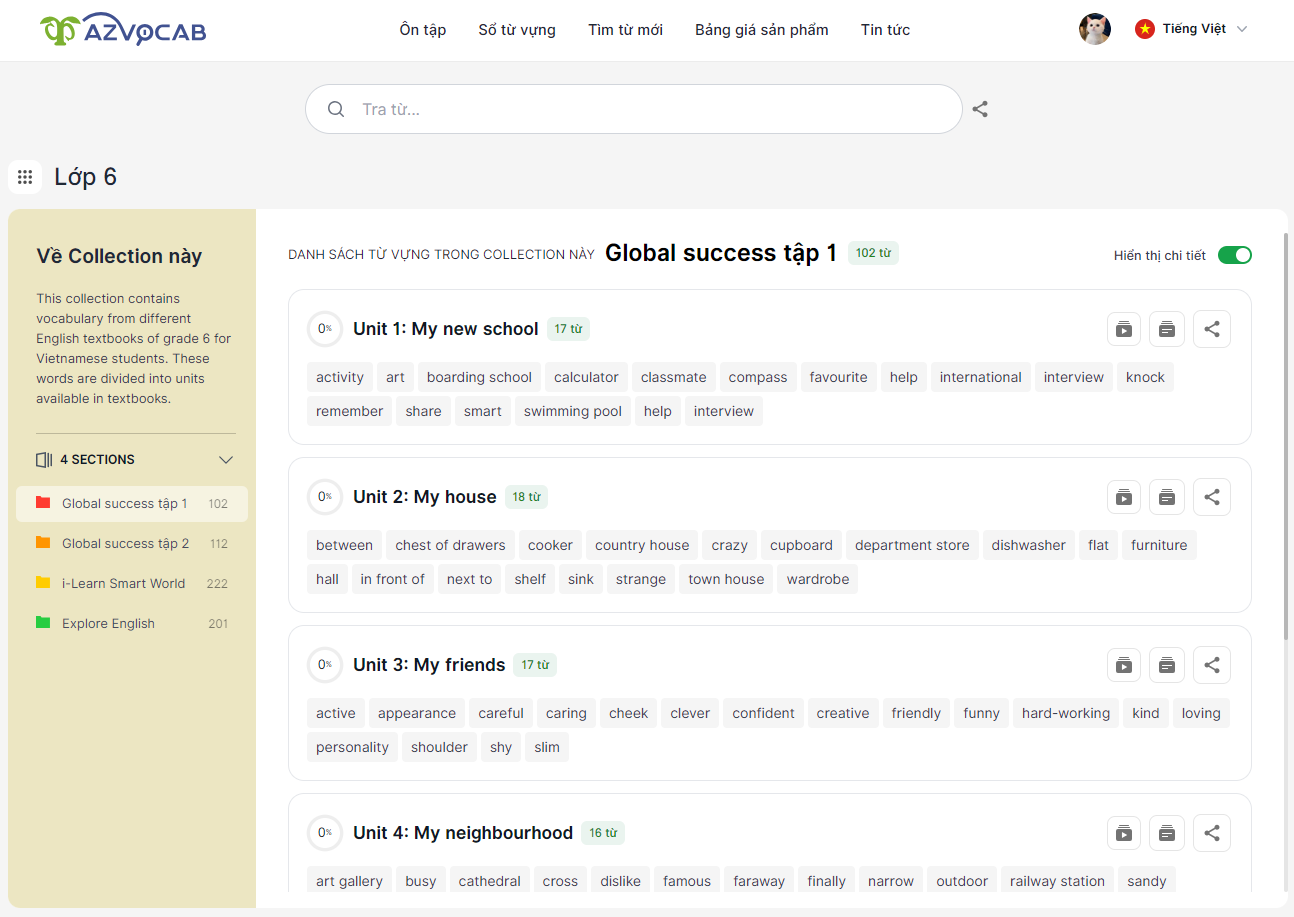Click the word chip 'art gallery'
The height and width of the screenshot is (917, 1294).
click(x=349, y=881)
